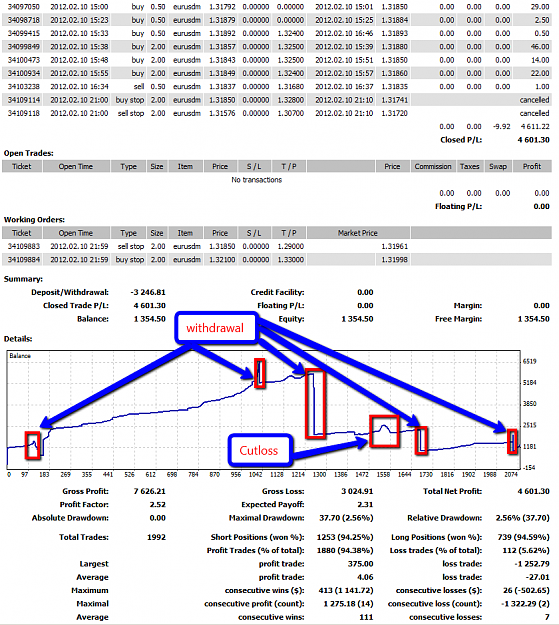Select ticket number 34098718
559x625 pixels.
(24, 20)
